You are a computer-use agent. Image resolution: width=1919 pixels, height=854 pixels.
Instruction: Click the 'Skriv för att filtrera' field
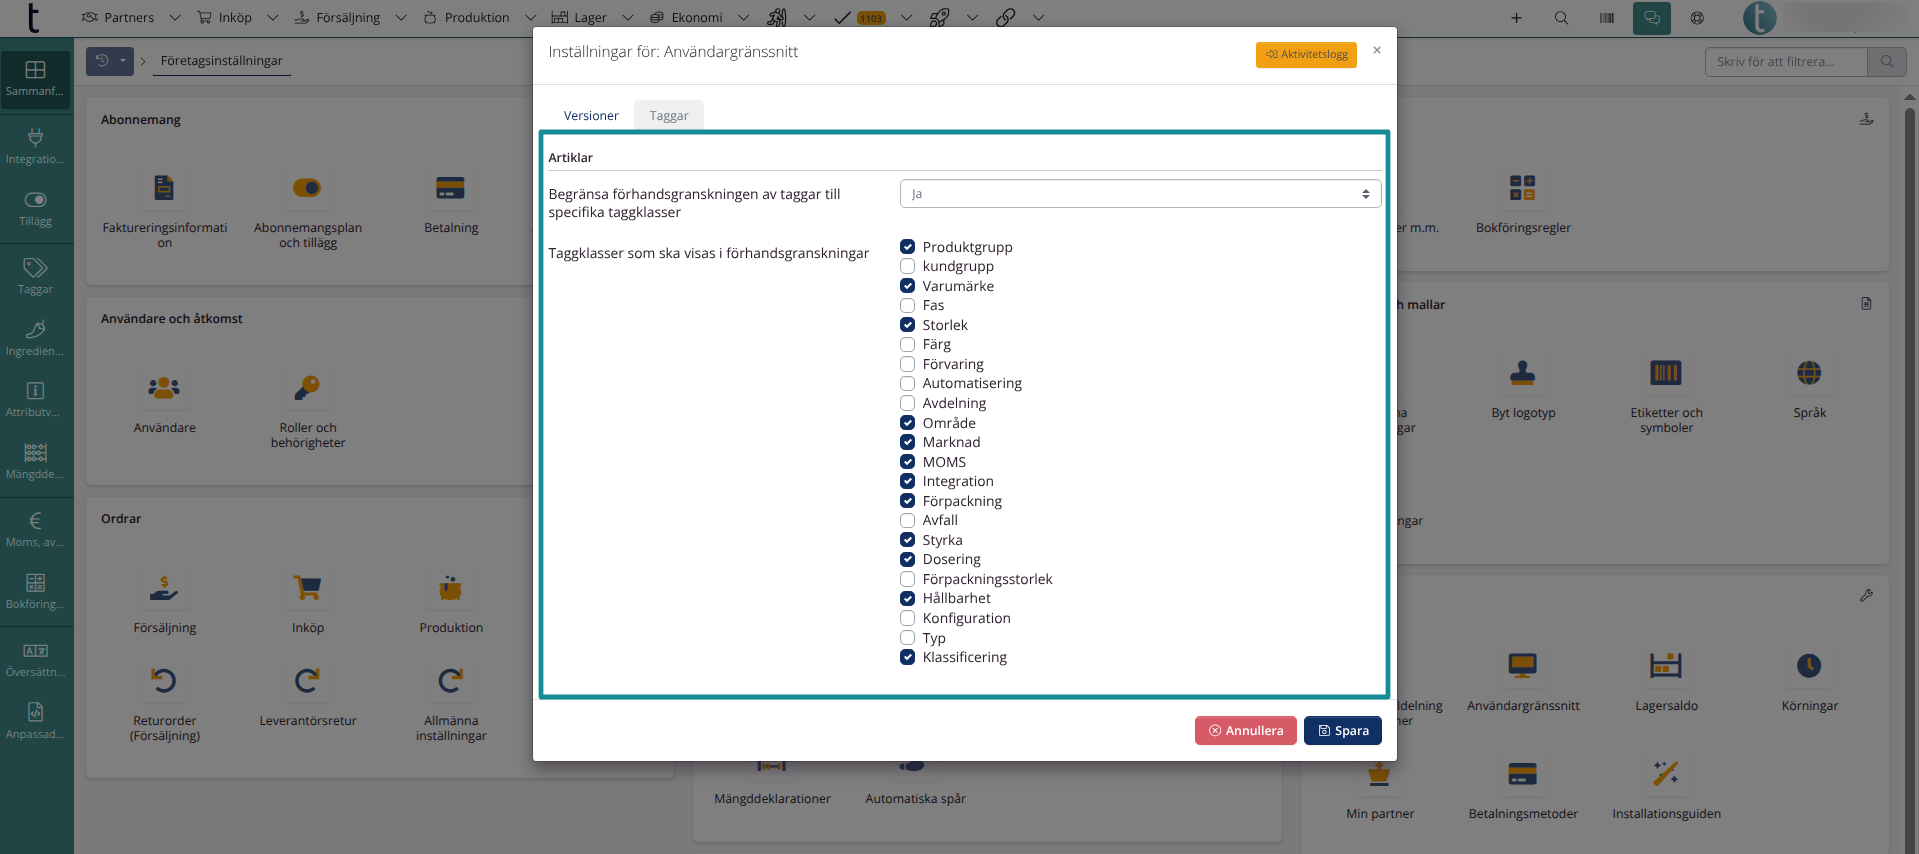tap(1786, 62)
